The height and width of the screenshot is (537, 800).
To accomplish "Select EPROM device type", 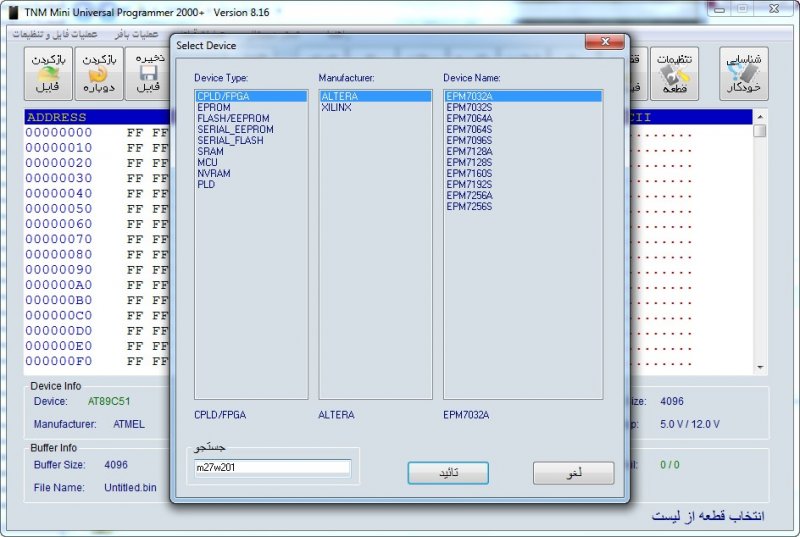I will tap(214, 108).
